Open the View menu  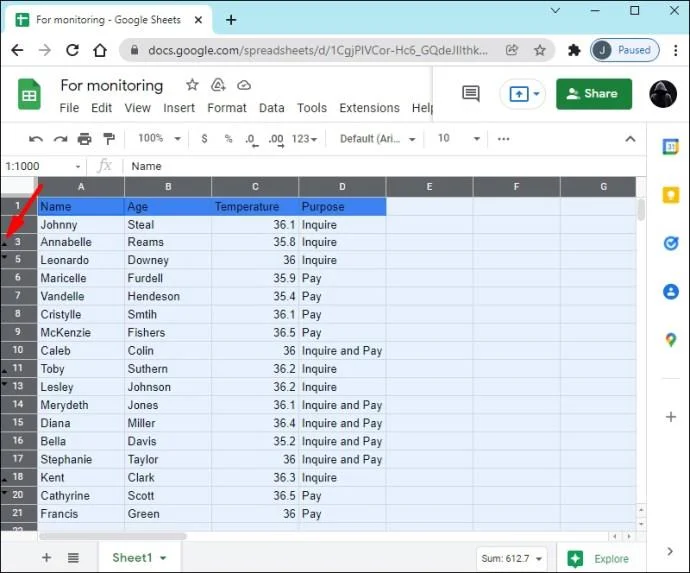[137, 108]
